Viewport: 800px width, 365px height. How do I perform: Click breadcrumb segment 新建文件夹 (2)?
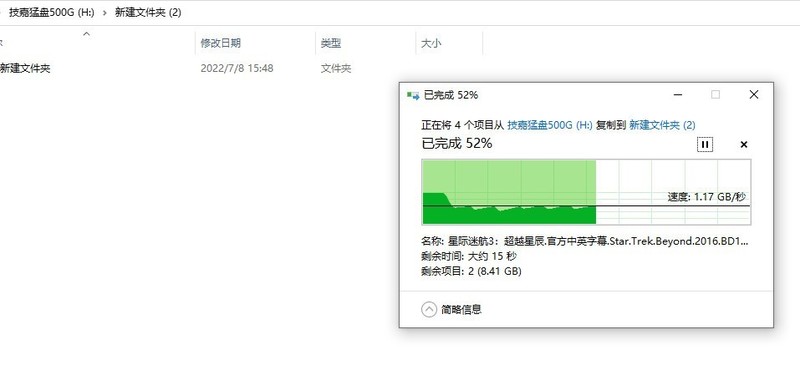click(x=148, y=13)
